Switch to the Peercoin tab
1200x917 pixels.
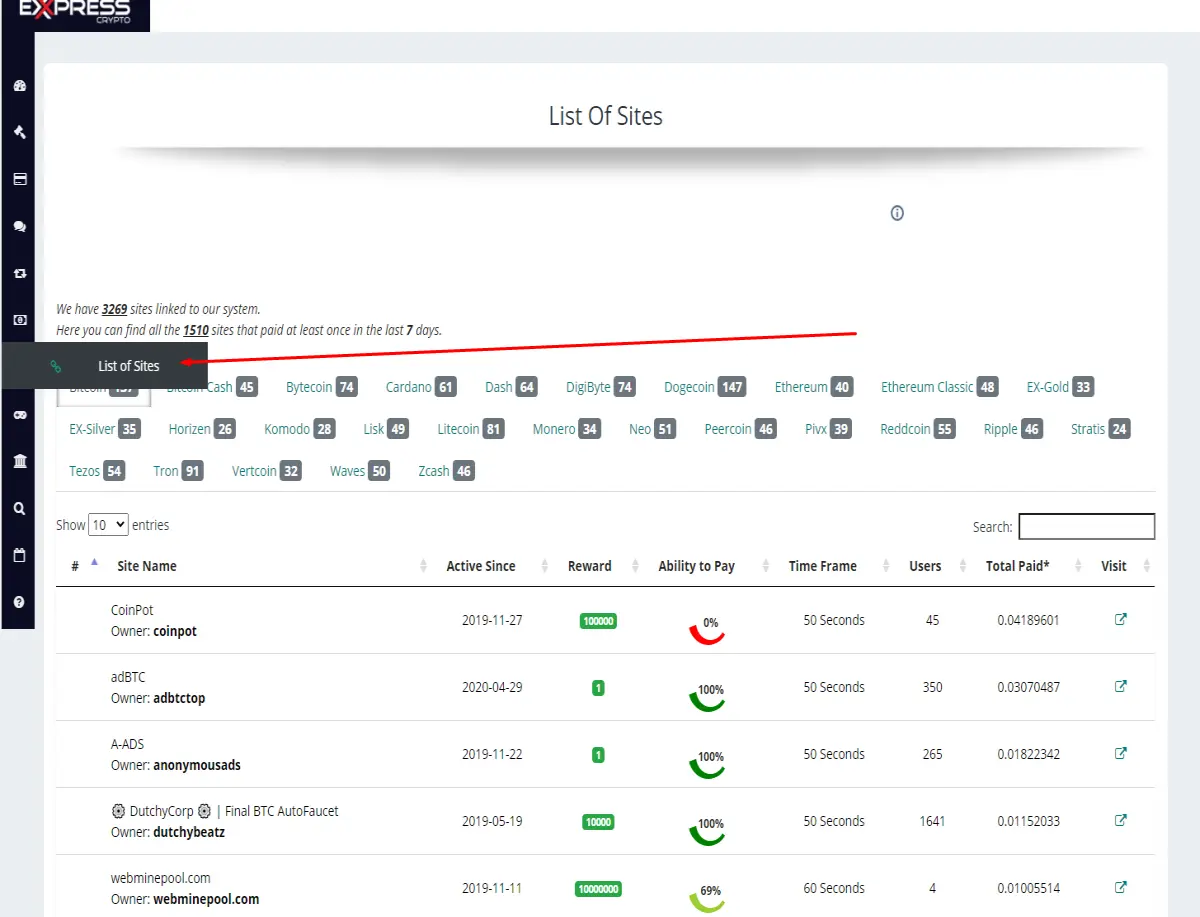tap(740, 429)
